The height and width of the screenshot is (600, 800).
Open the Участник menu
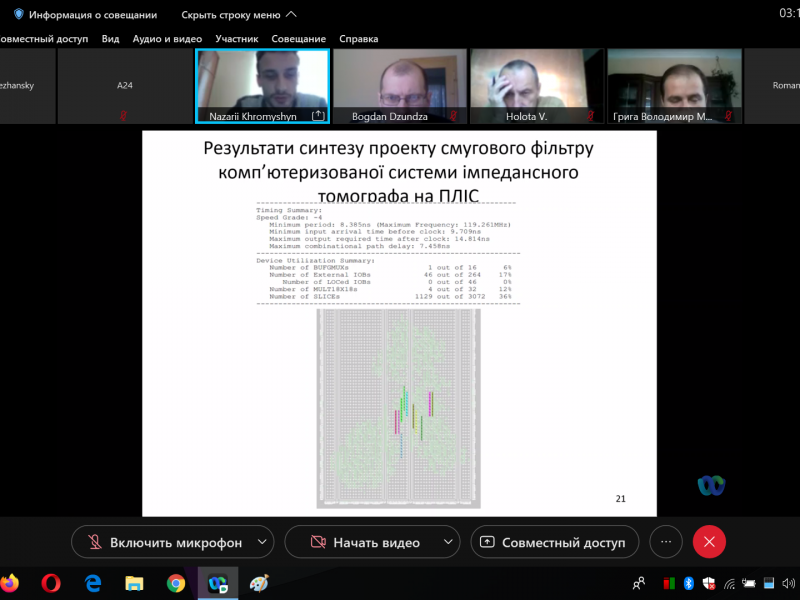[x=236, y=39]
